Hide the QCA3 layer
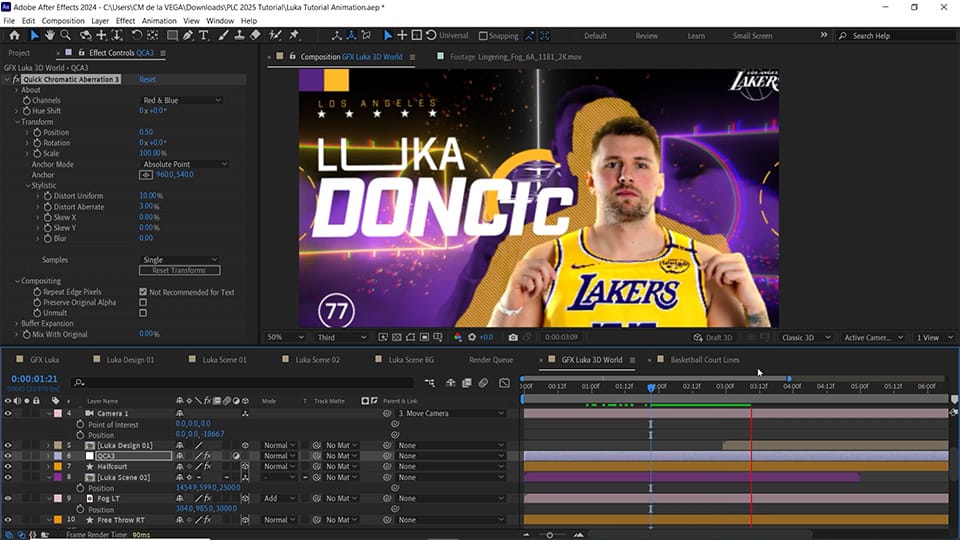This screenshot has width=960, height=540. pos(8,456)
